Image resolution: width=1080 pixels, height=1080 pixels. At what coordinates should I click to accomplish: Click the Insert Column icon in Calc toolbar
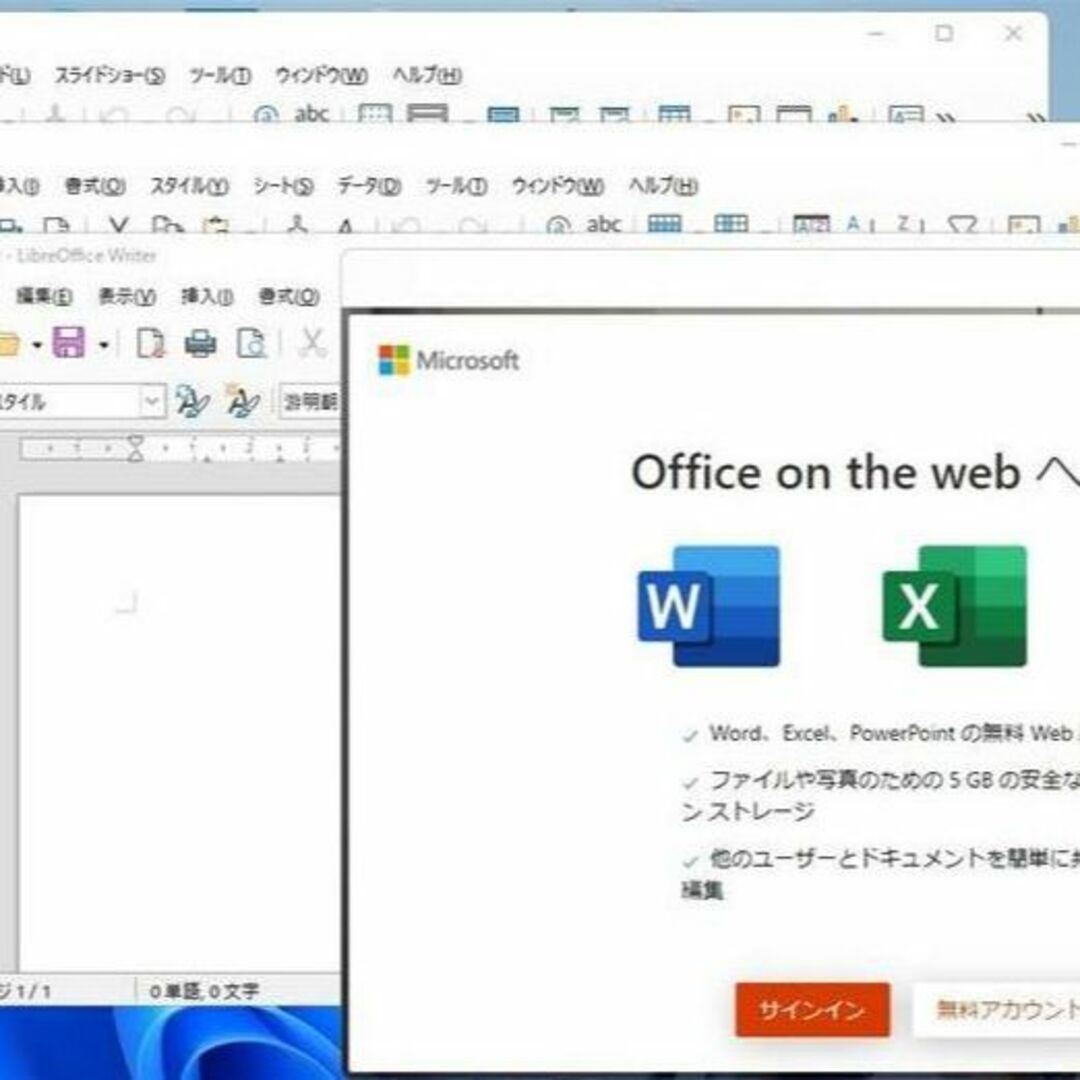731,225
